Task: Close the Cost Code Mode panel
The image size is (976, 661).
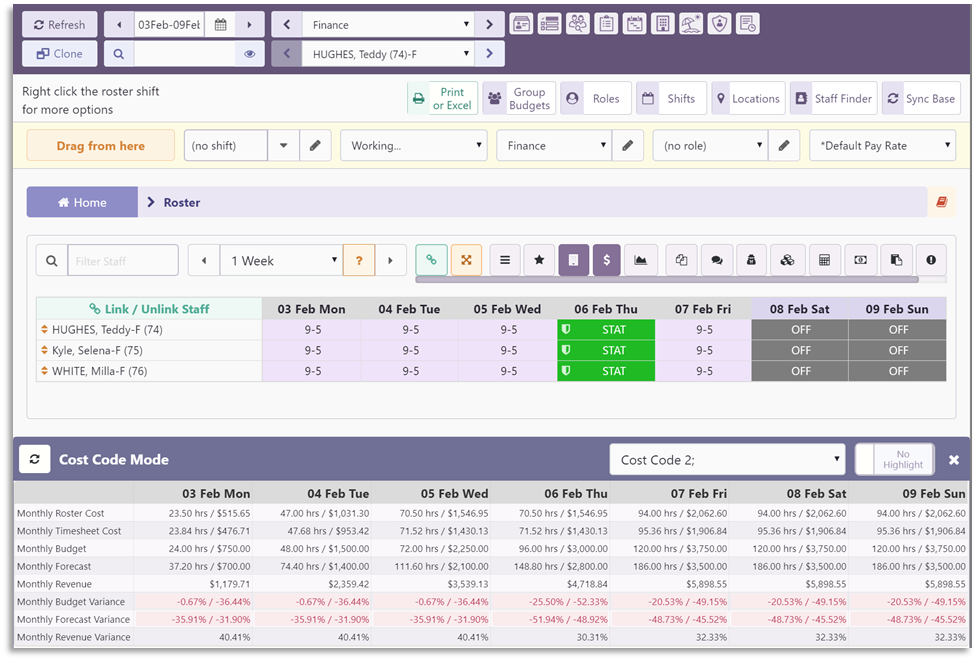Action: click(954, 460)
